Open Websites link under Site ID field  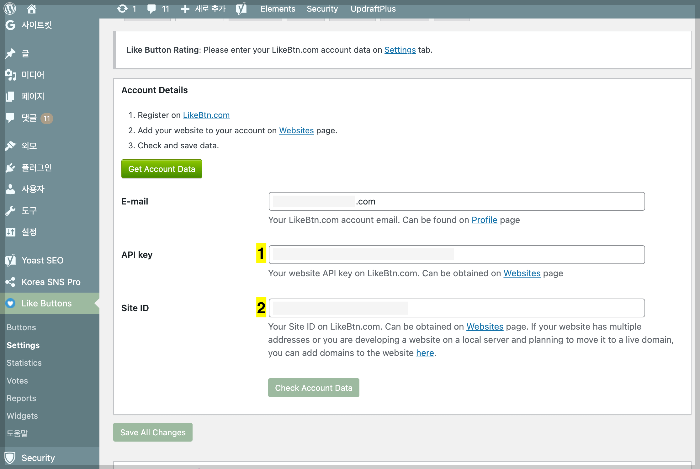(x=485, y=327)
